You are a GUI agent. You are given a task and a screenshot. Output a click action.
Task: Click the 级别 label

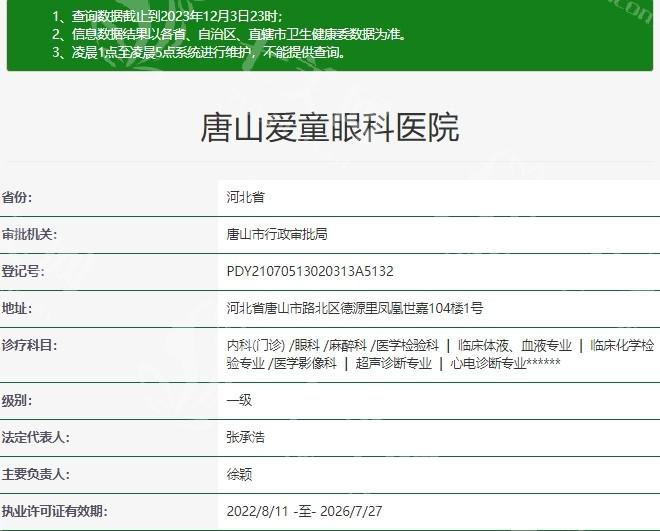click(17, 400)
